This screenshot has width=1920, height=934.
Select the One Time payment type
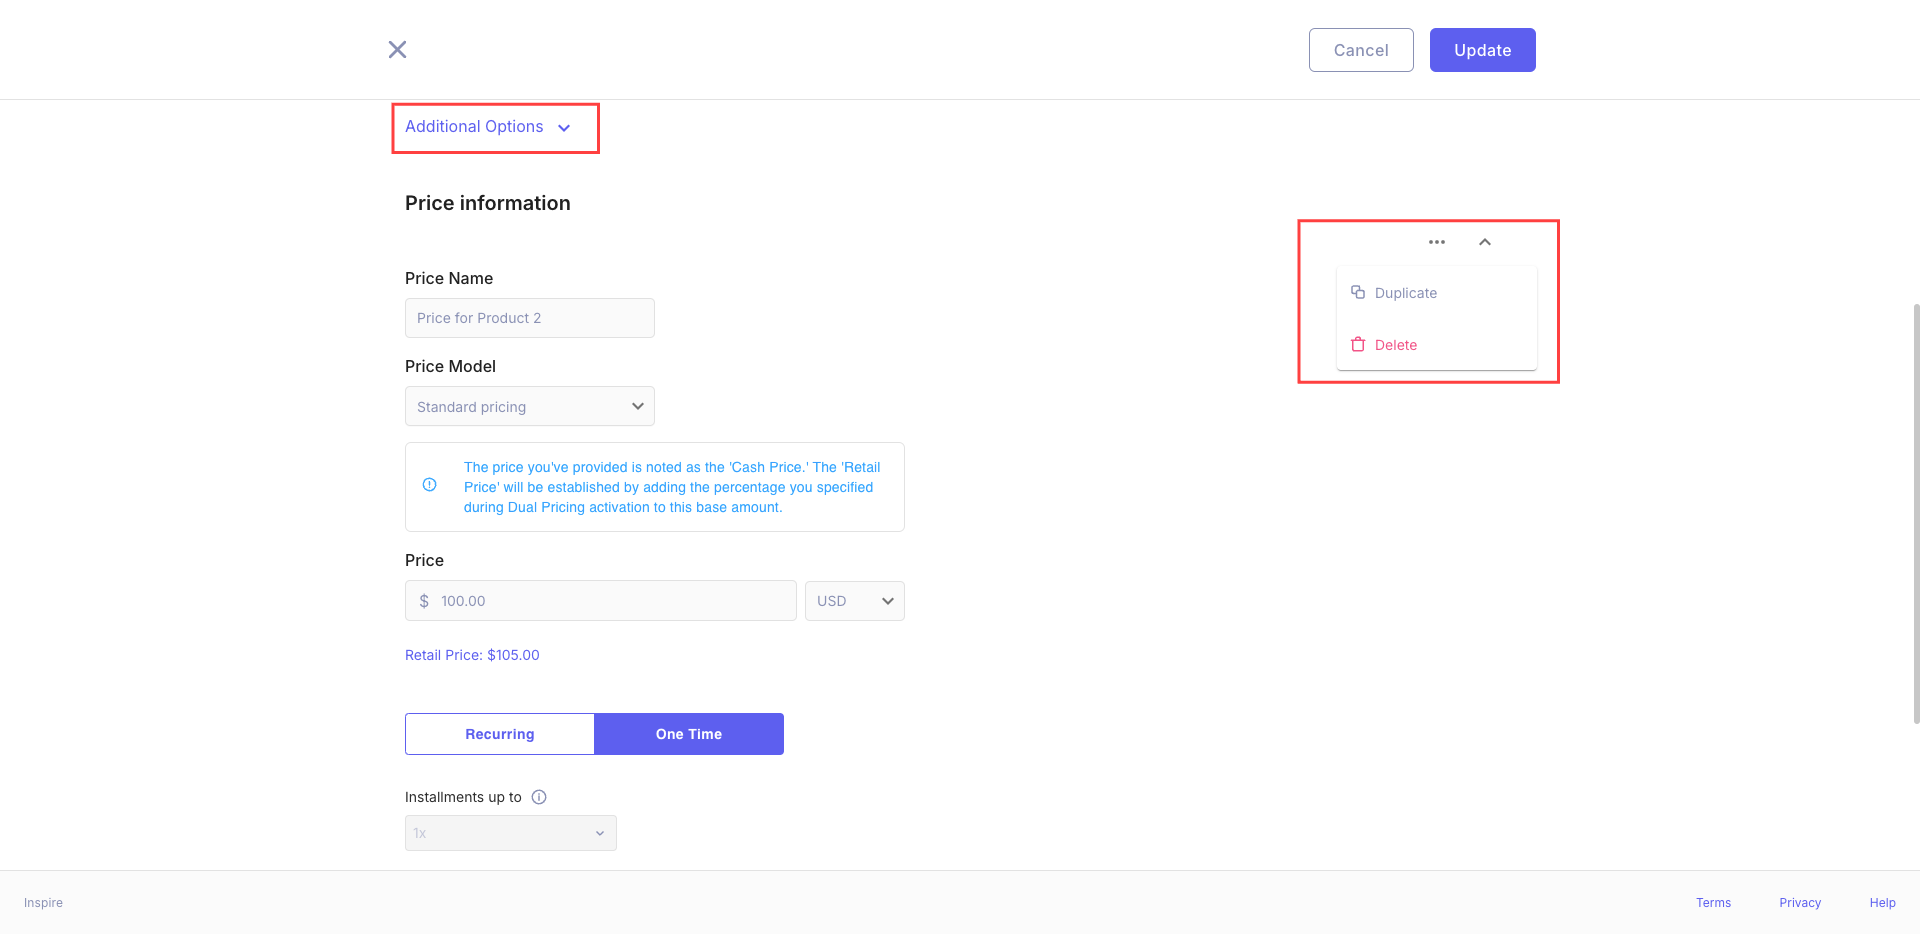pyautogui.click(x=689, y=734)
